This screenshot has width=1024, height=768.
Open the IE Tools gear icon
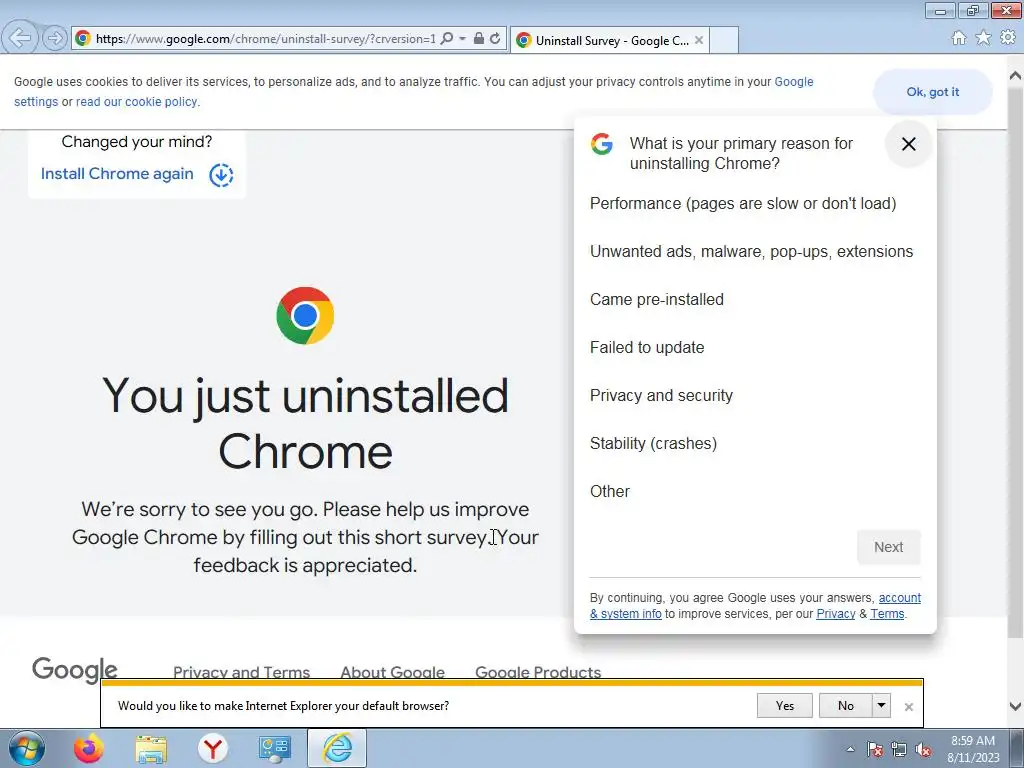1008,38
